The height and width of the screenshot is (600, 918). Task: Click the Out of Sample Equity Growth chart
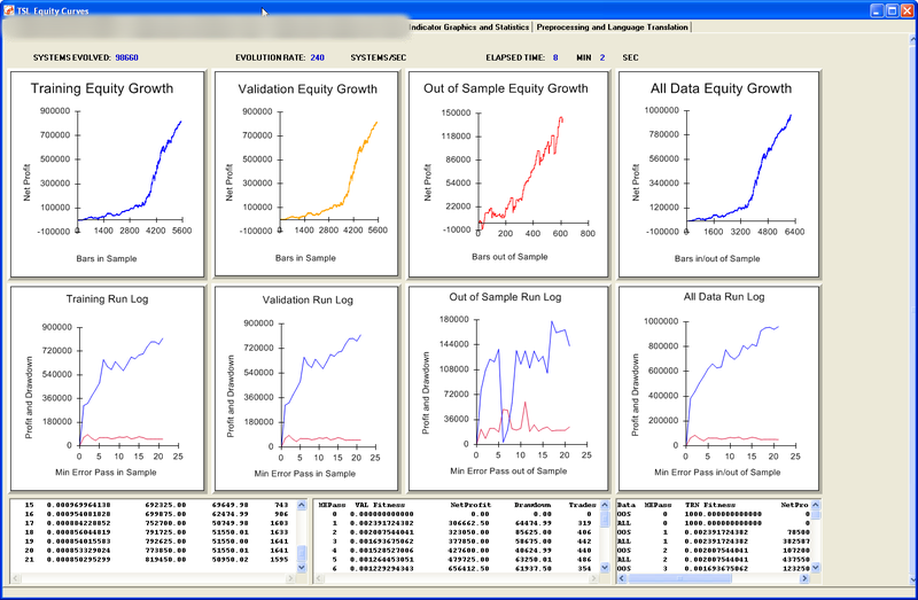point(508,173)
